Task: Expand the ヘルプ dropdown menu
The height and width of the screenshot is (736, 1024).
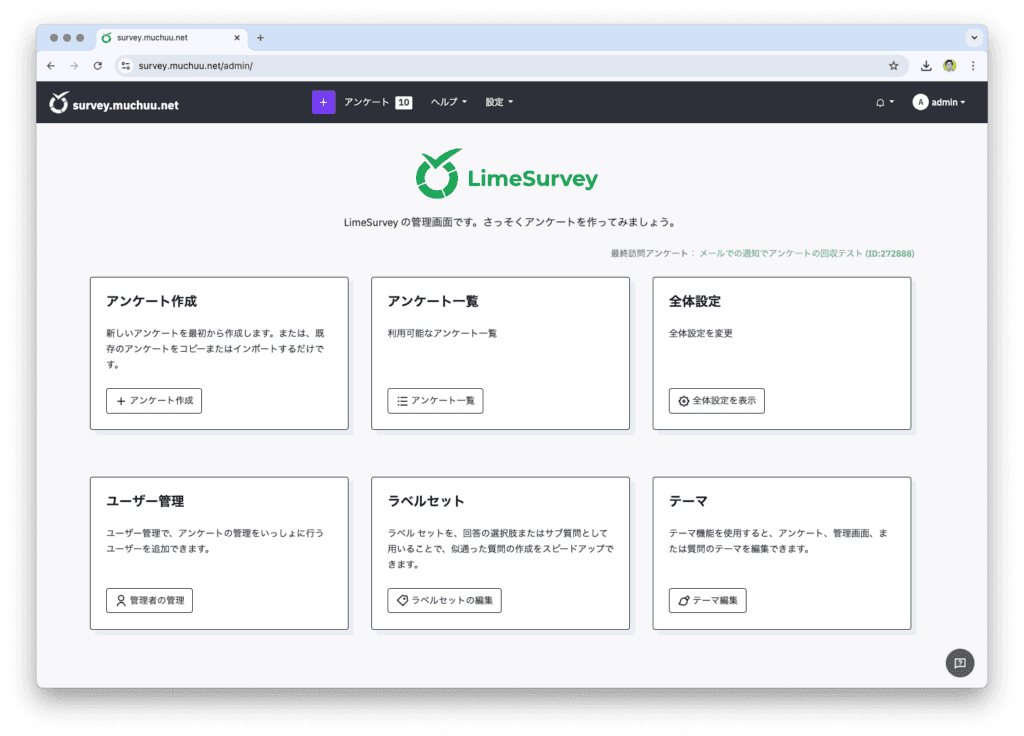Action: click(448, 102)
